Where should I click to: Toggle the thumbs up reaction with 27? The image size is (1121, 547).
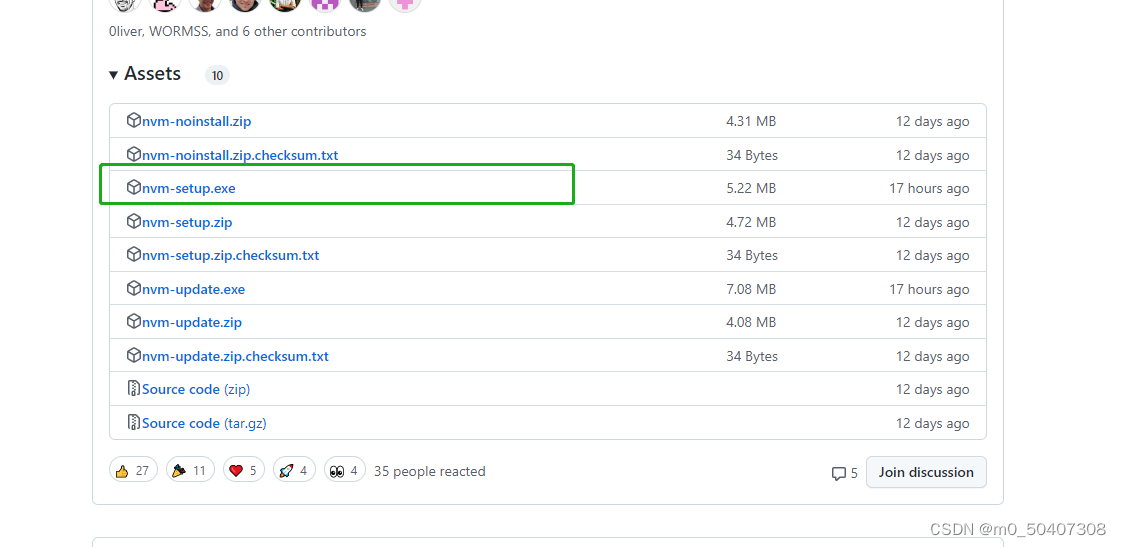[133, 470]
